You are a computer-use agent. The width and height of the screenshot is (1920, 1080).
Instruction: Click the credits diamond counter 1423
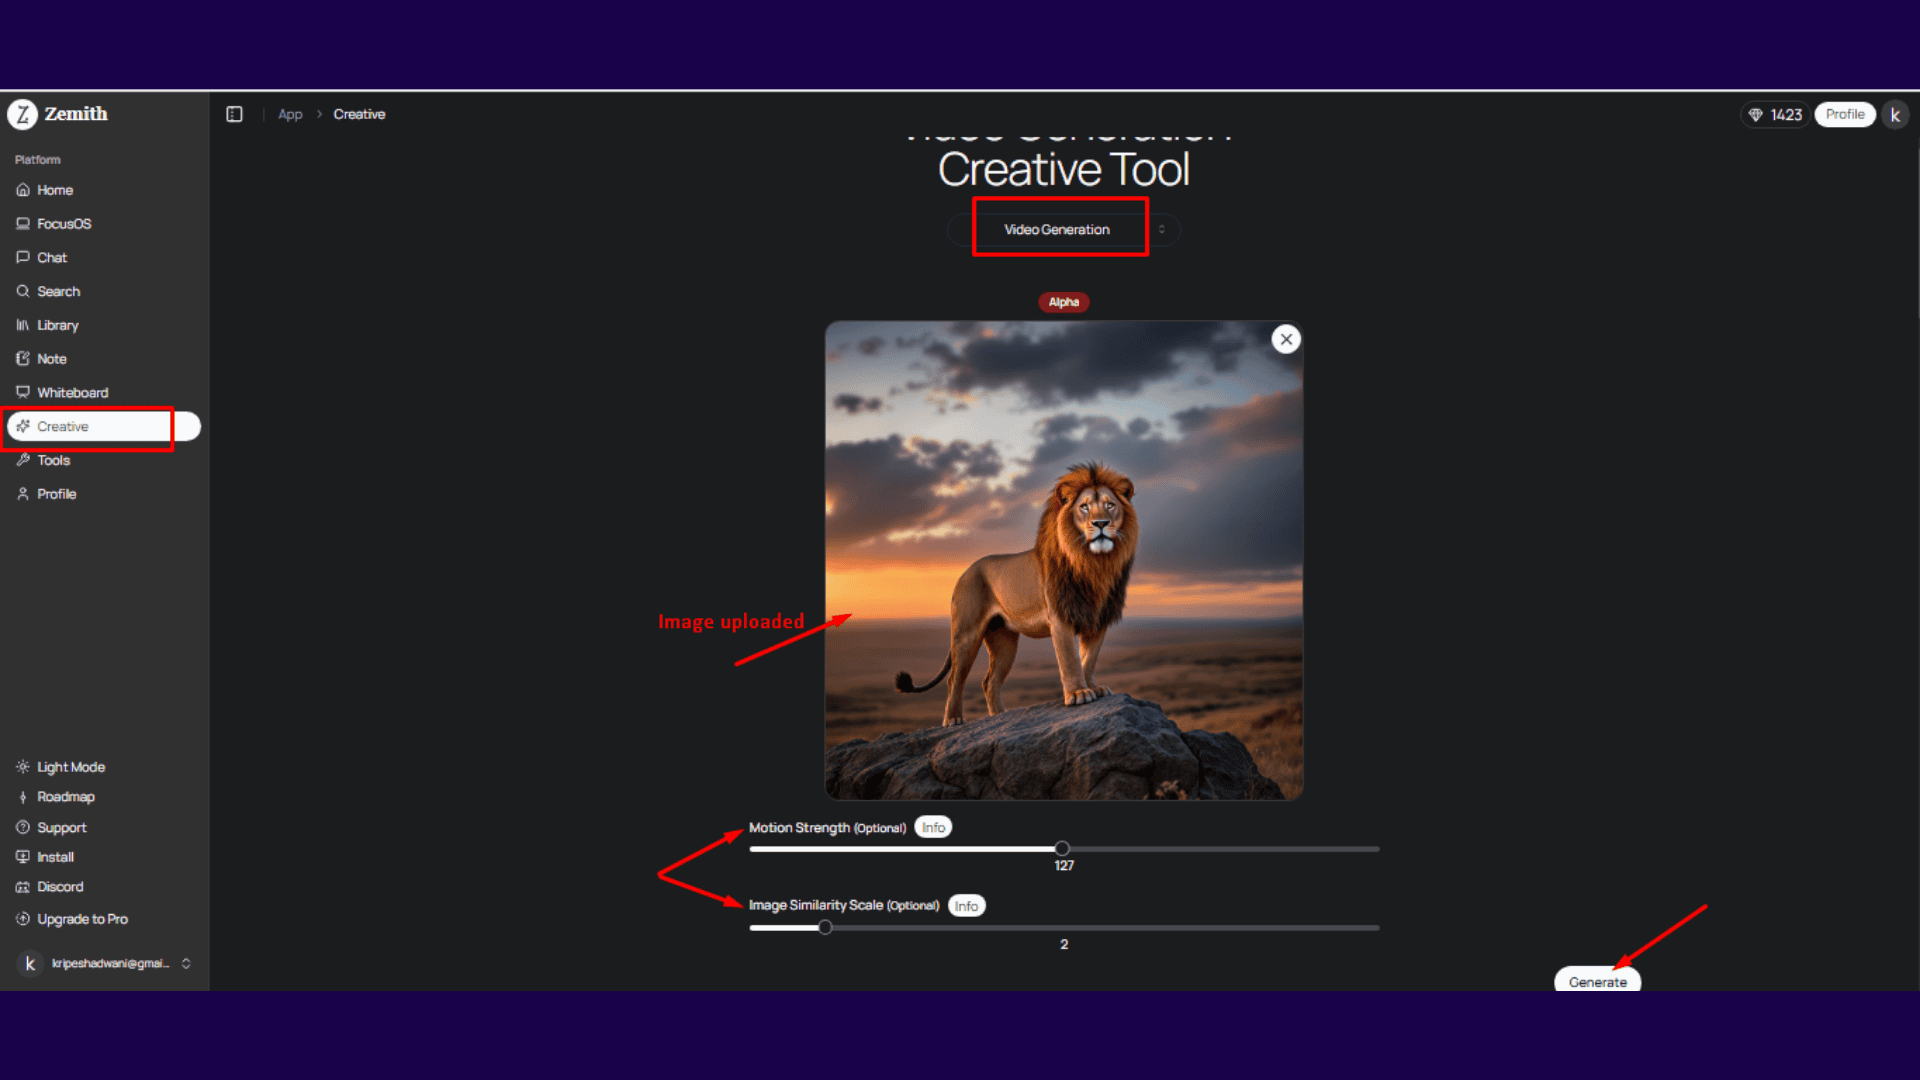[x=1775, y=115]
